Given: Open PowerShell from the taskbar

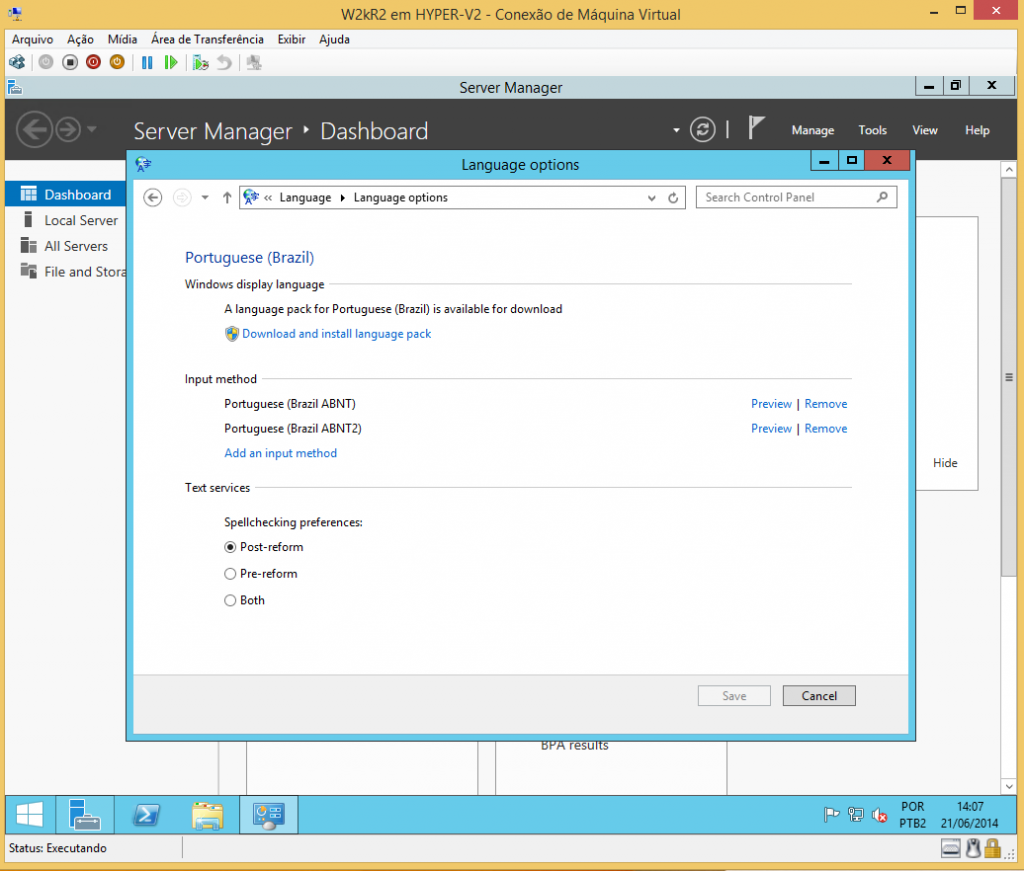Looking at the screenshot, I should point(146,816).
